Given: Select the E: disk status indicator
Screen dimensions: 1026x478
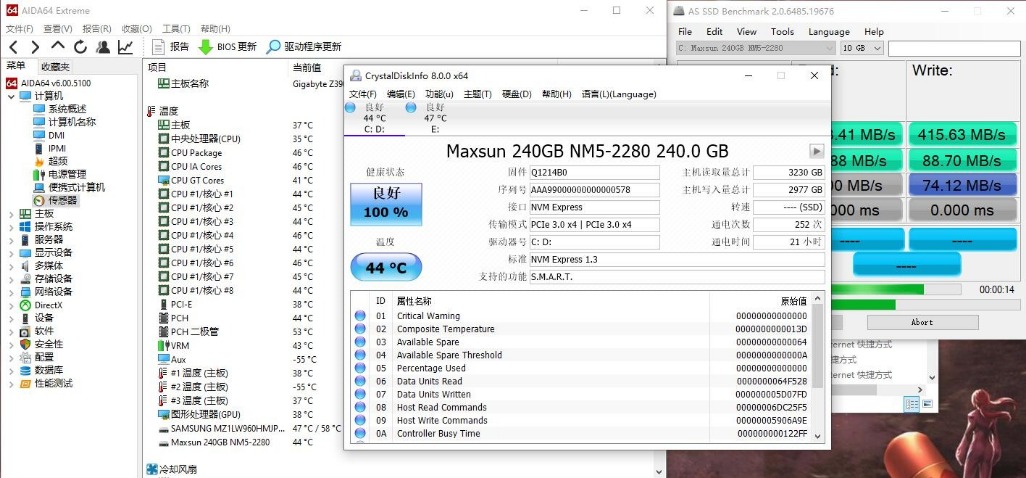Looking at the screenshot, I should (434, 118).
